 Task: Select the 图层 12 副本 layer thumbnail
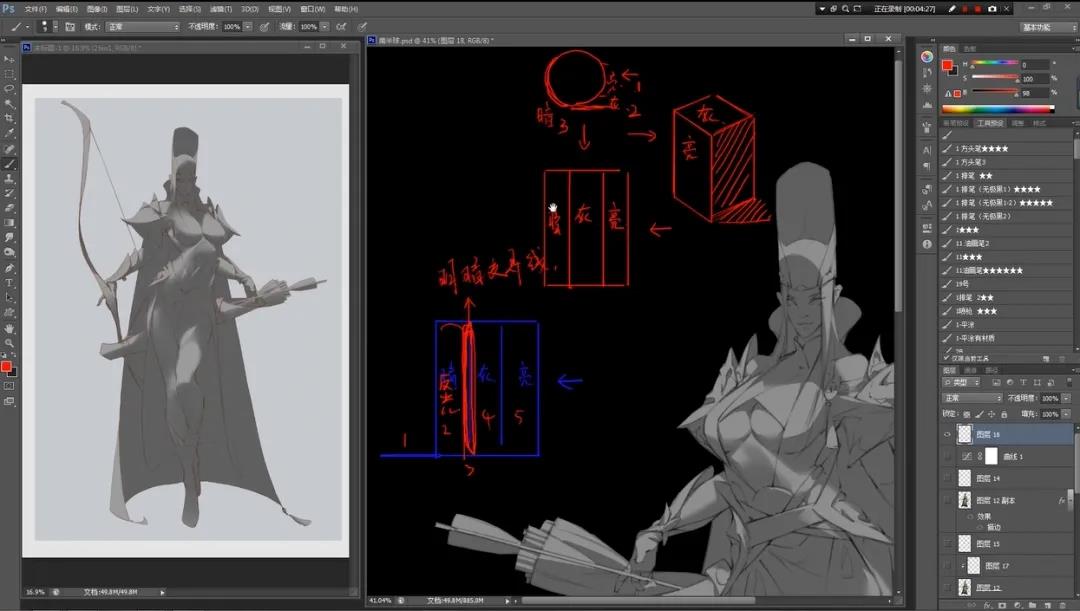(x=965, y=501)
